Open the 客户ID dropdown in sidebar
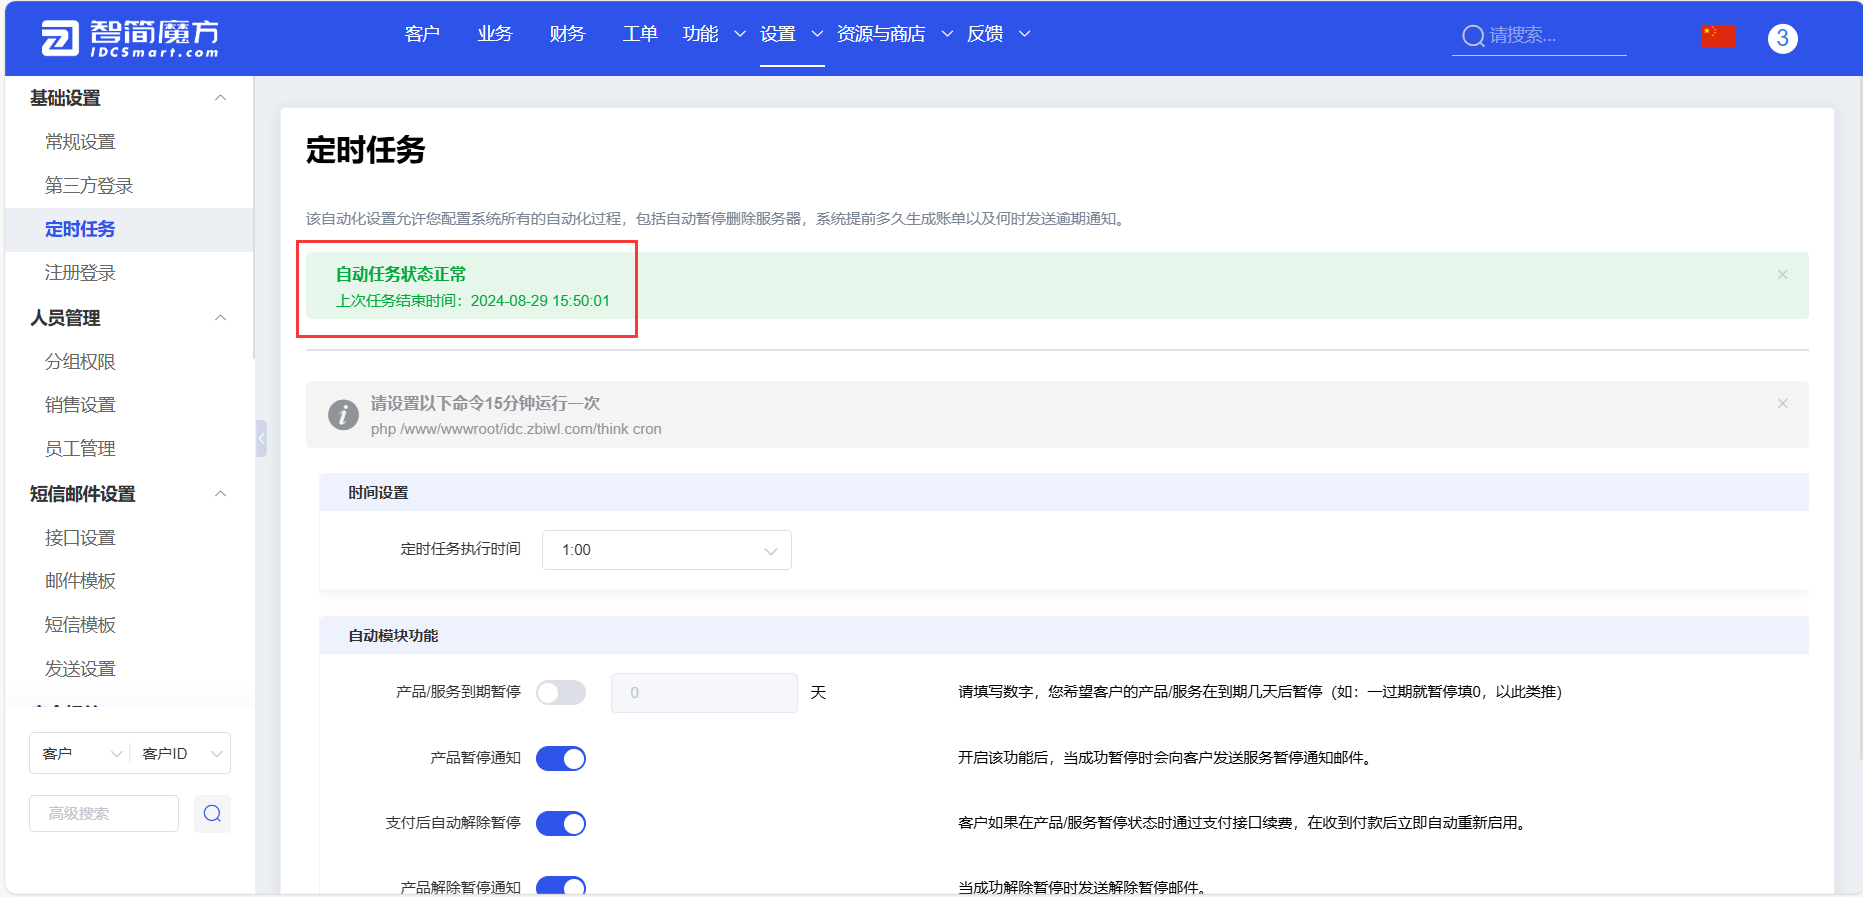Image resolution: width=1863 pixels, height=897 pixels. [x=181, y=753]
